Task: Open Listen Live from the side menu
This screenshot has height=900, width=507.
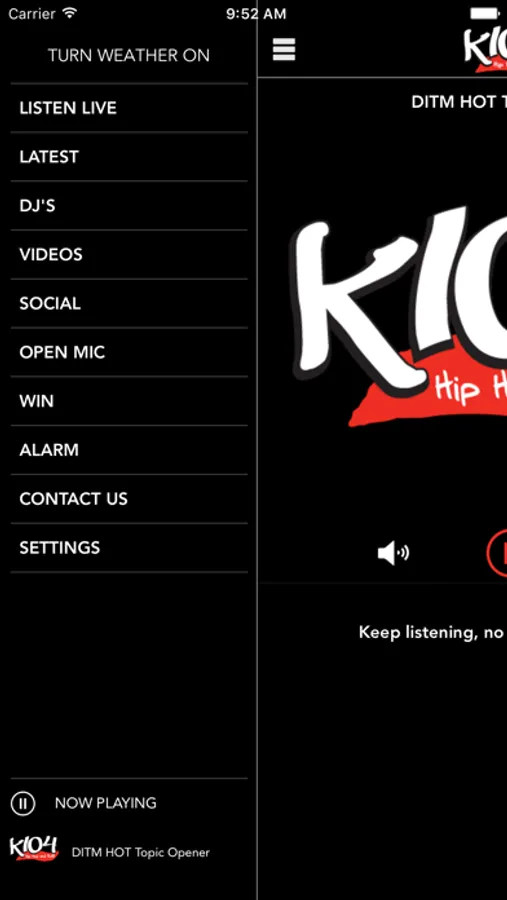Action: click(x=129, y=108)
